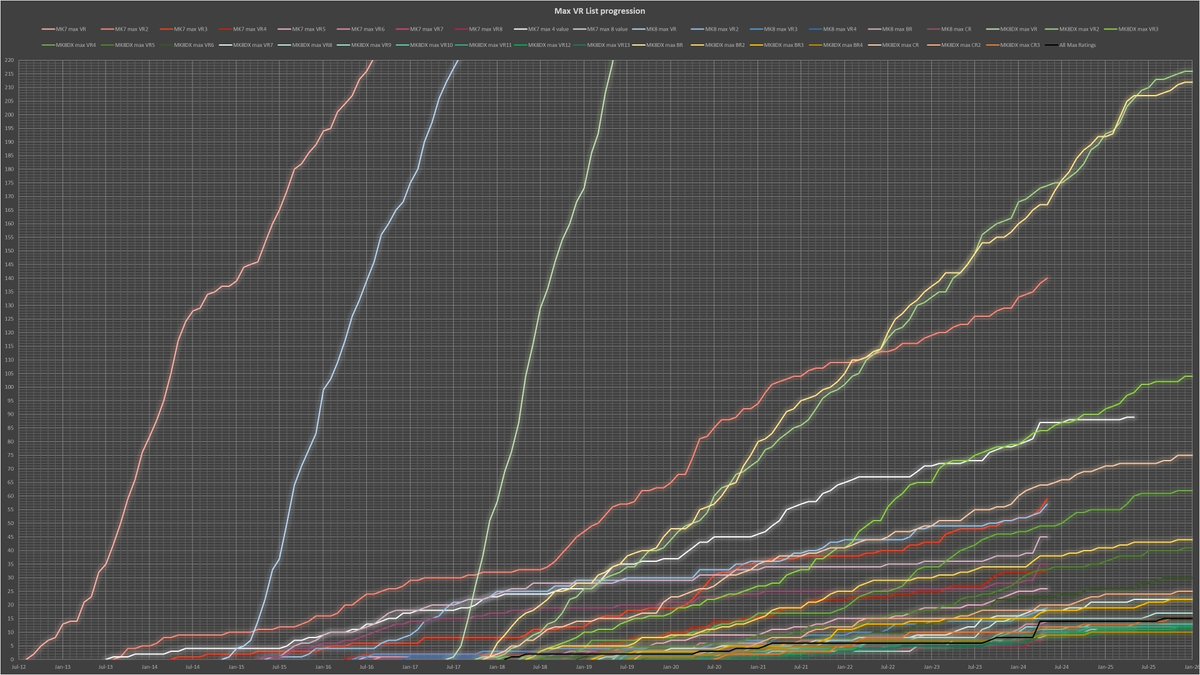Select the 'MK8DX max BR' legend entry
This screenshot has width=1200, height=675.
click(x=660, y=44)
